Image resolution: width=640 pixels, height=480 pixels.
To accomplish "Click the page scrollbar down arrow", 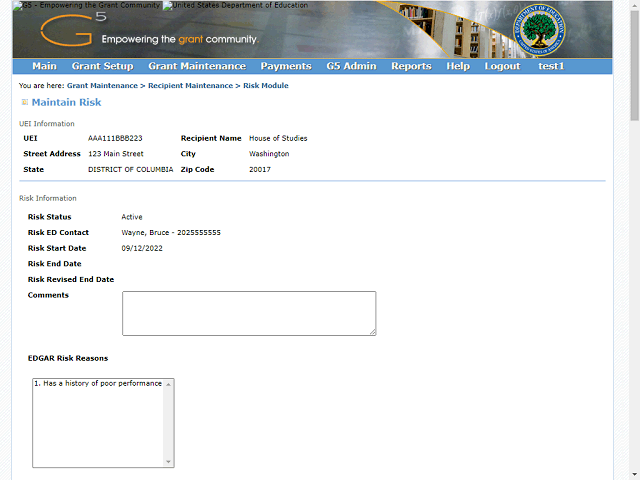I will point(634,475).
